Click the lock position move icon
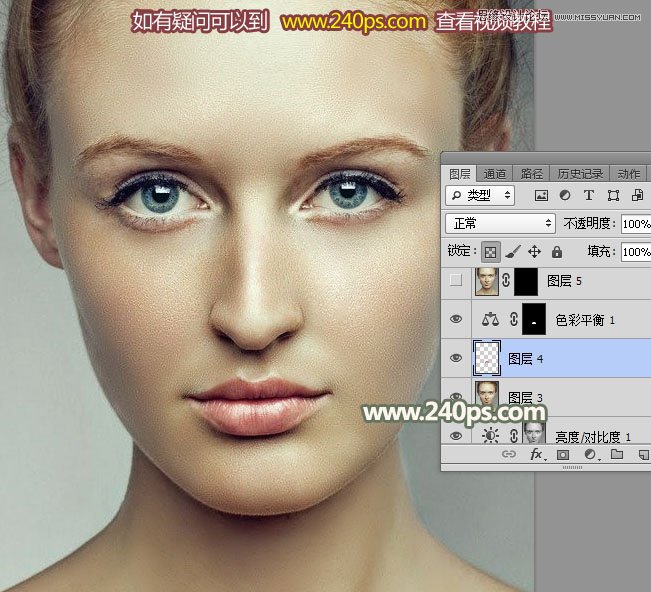The height and width of the screenshot is (592, 651). [534, 252]
